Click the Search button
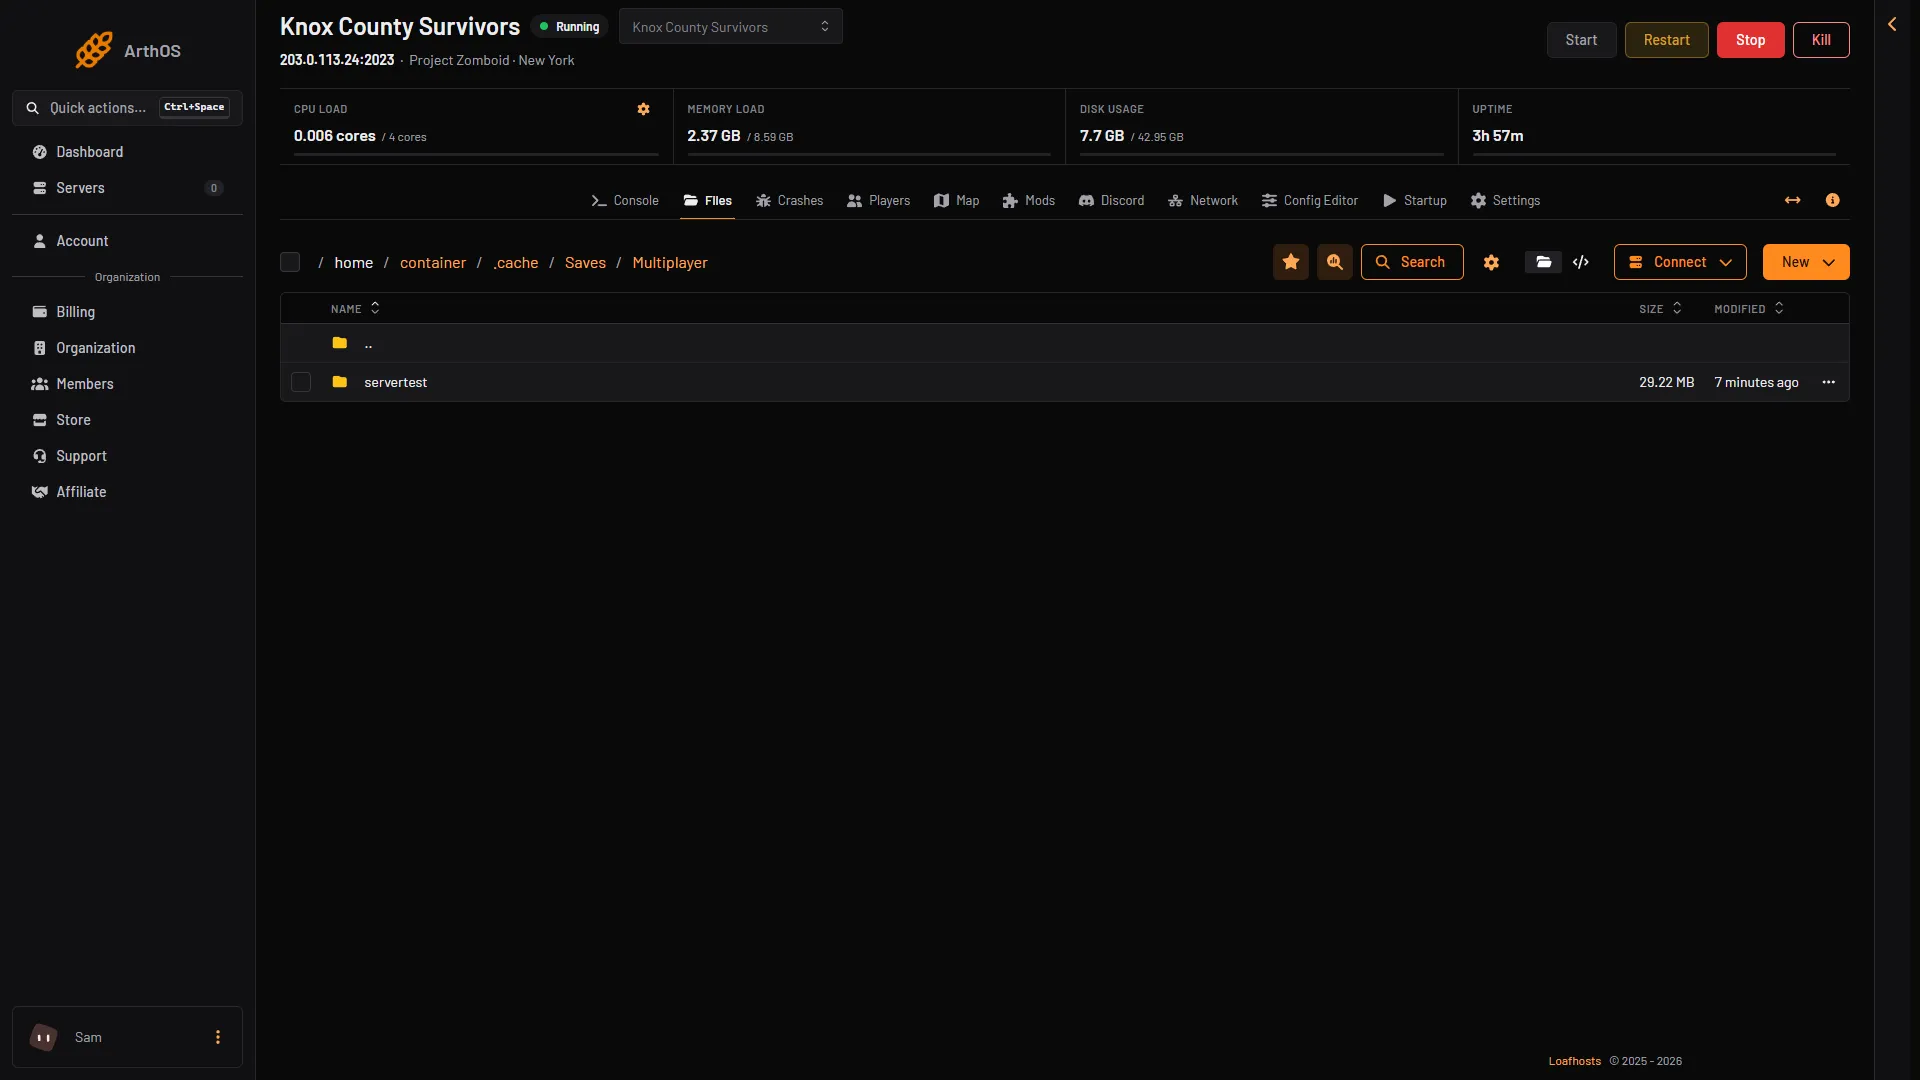 (1412, 262)
